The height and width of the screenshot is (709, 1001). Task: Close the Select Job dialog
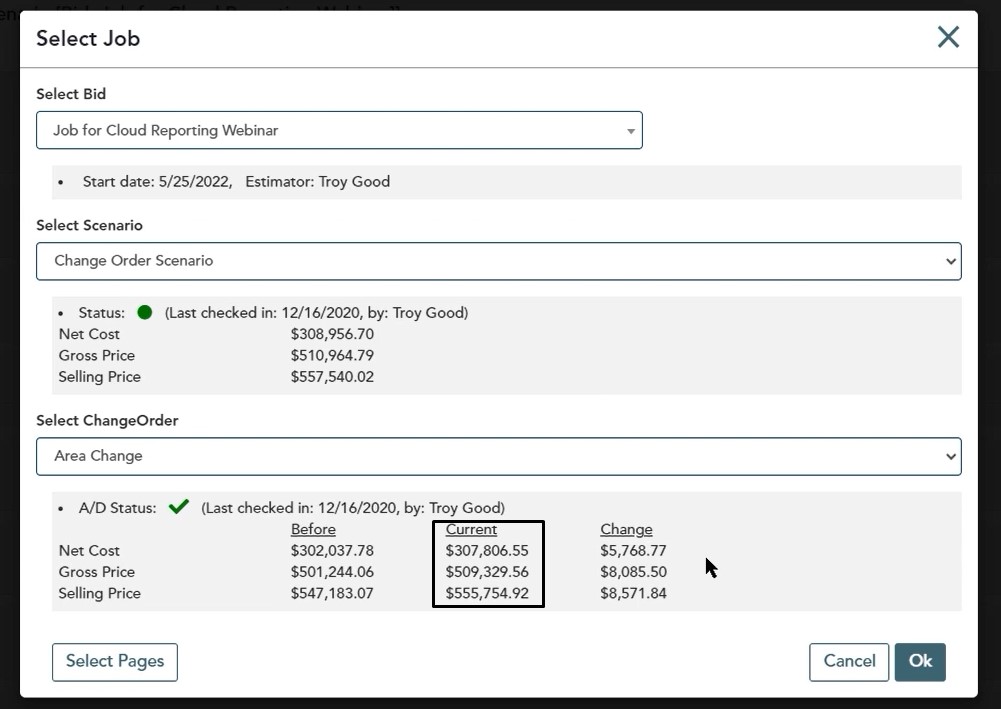tap(947, 38)
